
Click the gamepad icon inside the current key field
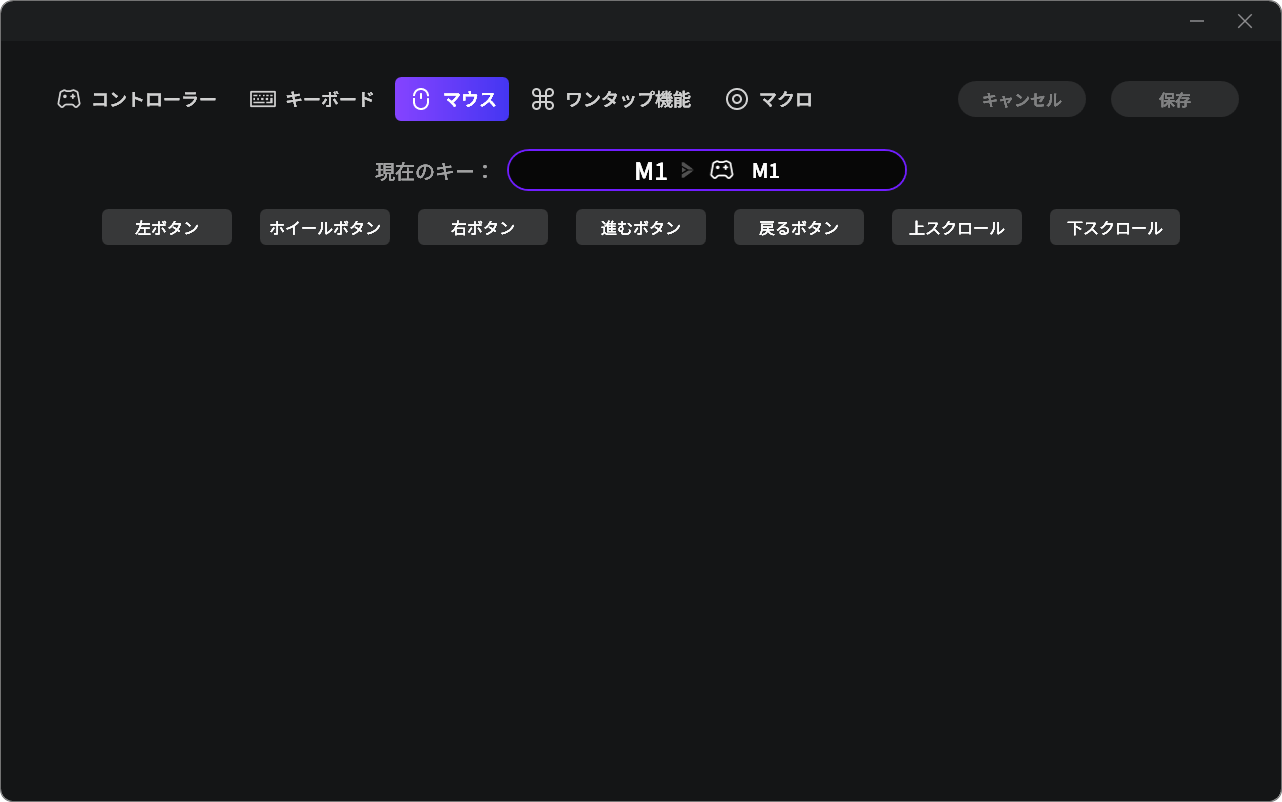click(x=721, y=170)
